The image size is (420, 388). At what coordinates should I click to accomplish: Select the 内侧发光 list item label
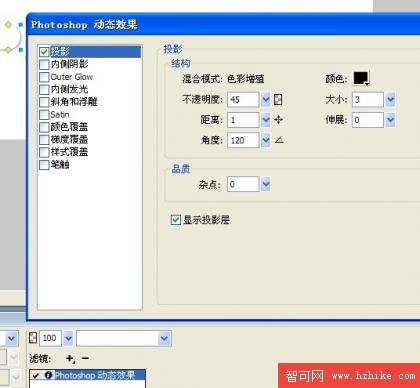(x=69, y=89)
